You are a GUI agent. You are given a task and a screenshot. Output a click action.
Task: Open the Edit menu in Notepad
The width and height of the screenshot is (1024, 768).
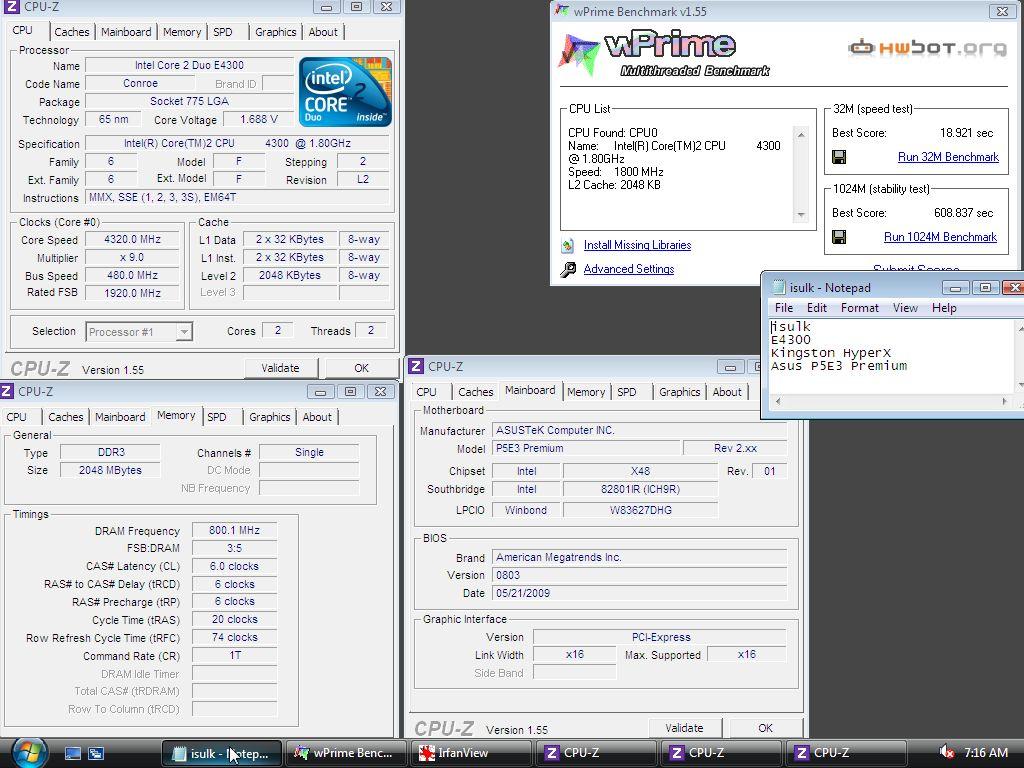pyautogui.click(x=816, y=308)
